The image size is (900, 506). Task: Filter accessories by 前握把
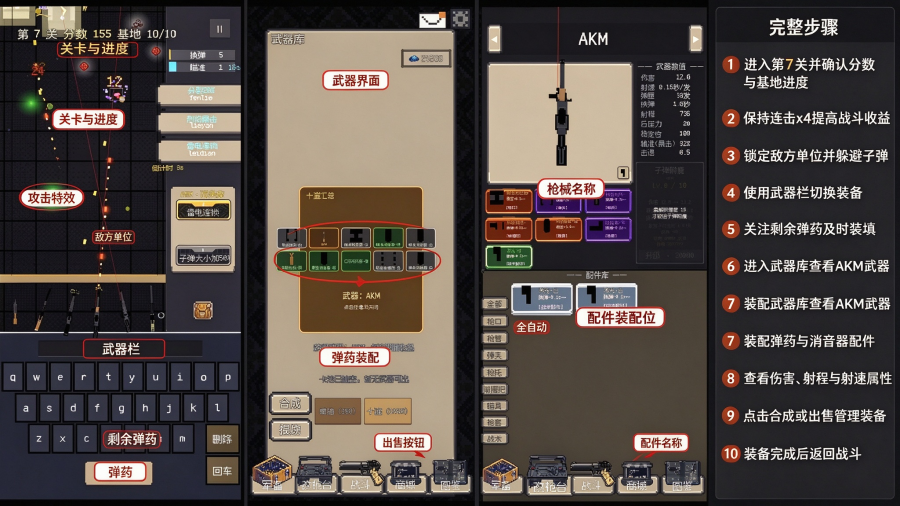point(494,389)
